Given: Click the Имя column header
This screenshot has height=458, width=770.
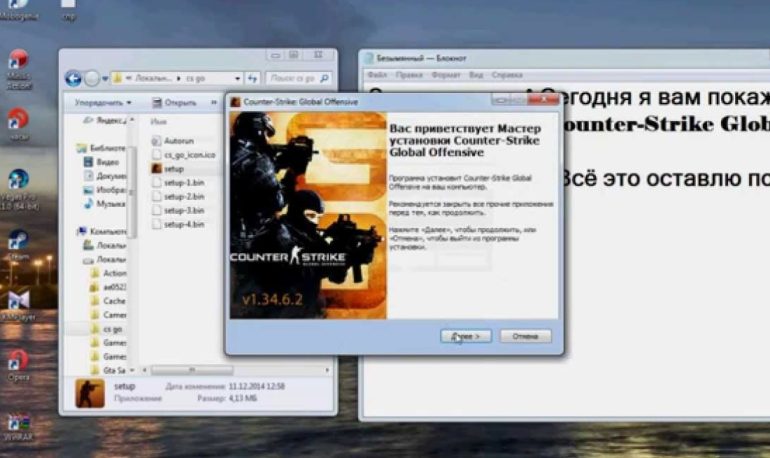Looking at the screenshot, I should click(159, 122).
